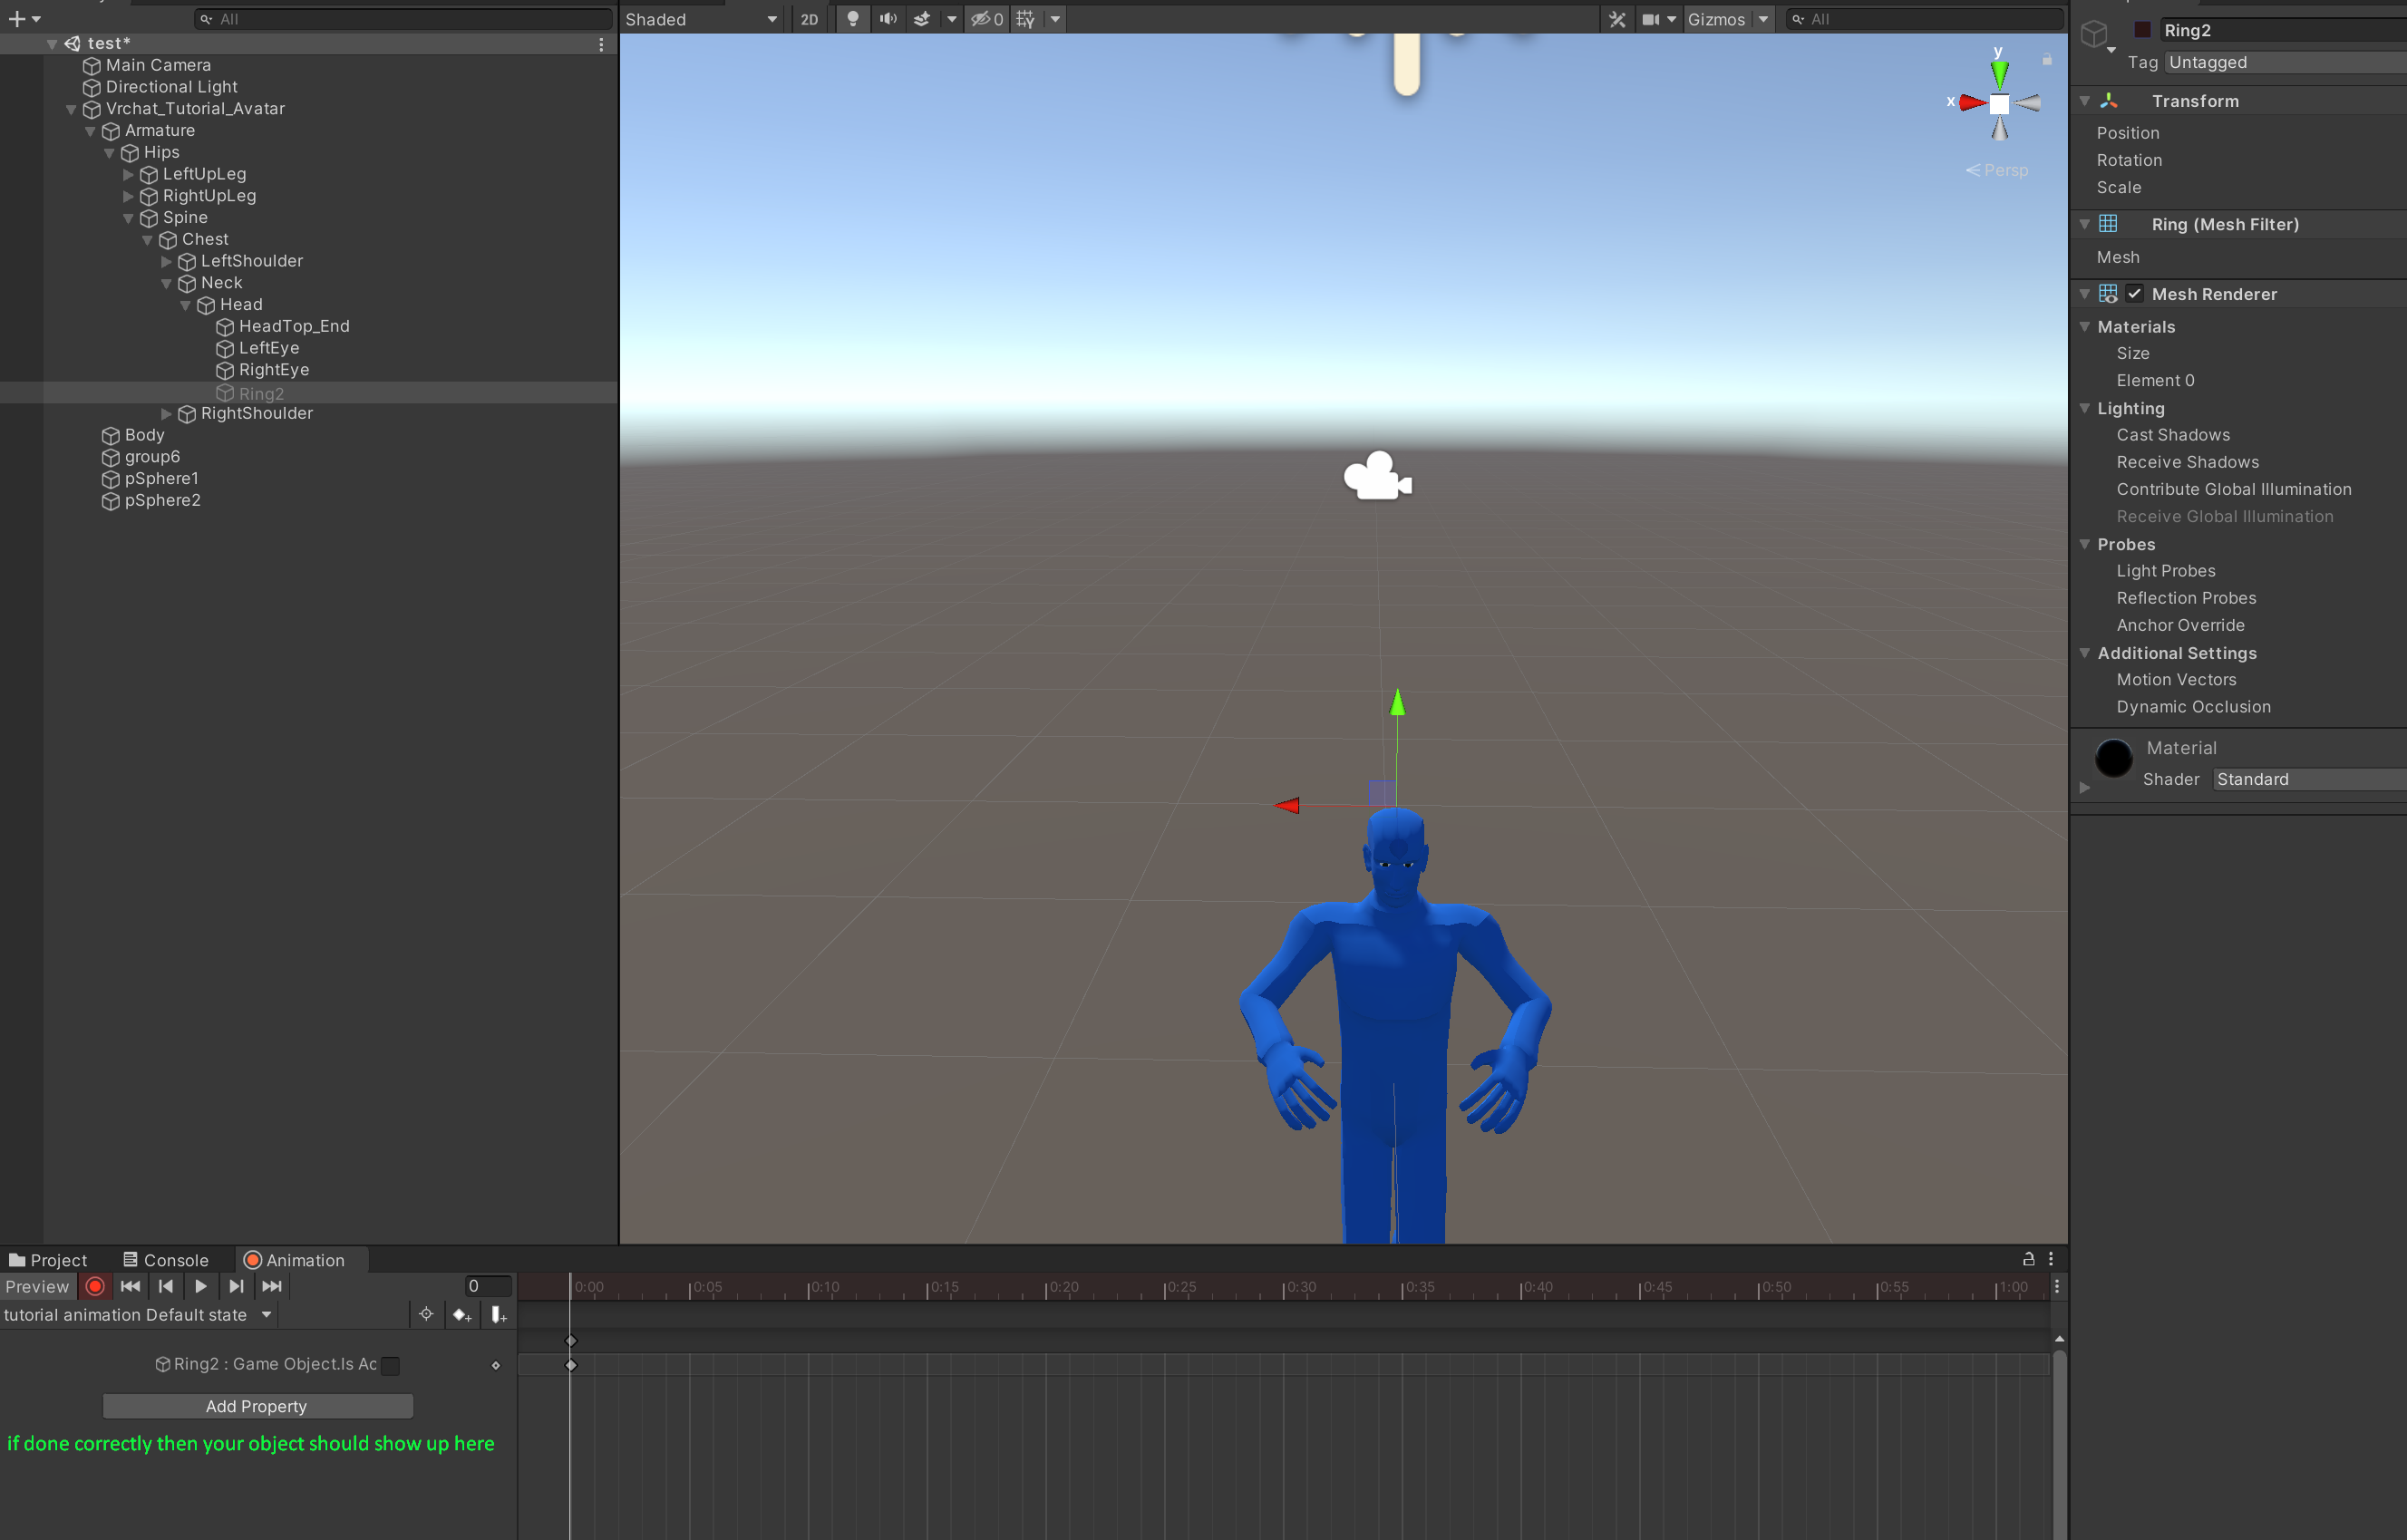Expand the RightShoulder tree node

pyautogui.click(x=167, y=413)
